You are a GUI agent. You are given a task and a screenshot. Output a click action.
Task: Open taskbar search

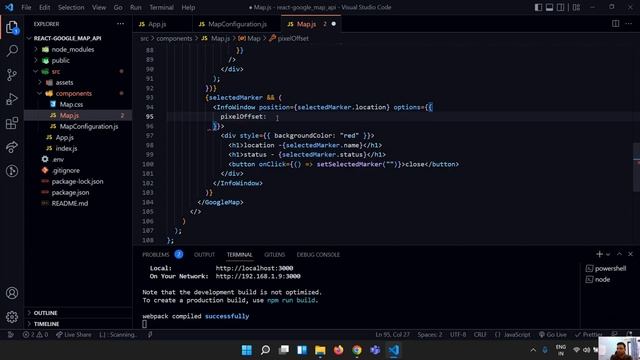(x=265, y=350)
